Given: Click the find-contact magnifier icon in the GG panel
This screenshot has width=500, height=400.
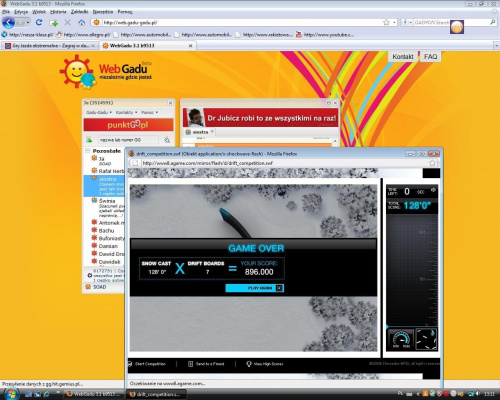Looking at the screenshot, I should (167, 140).
